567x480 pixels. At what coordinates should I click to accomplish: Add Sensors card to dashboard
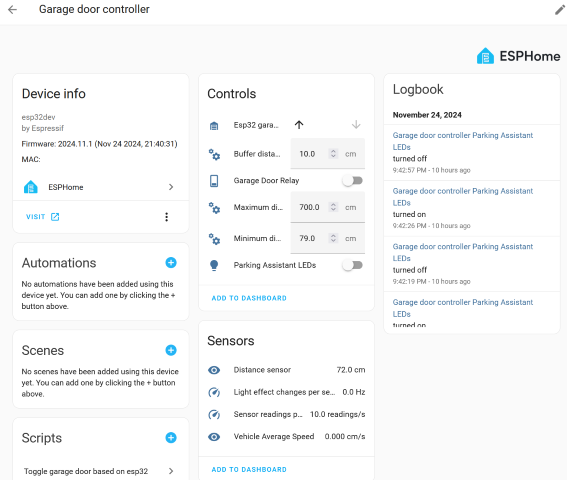(x=249, y=470)
